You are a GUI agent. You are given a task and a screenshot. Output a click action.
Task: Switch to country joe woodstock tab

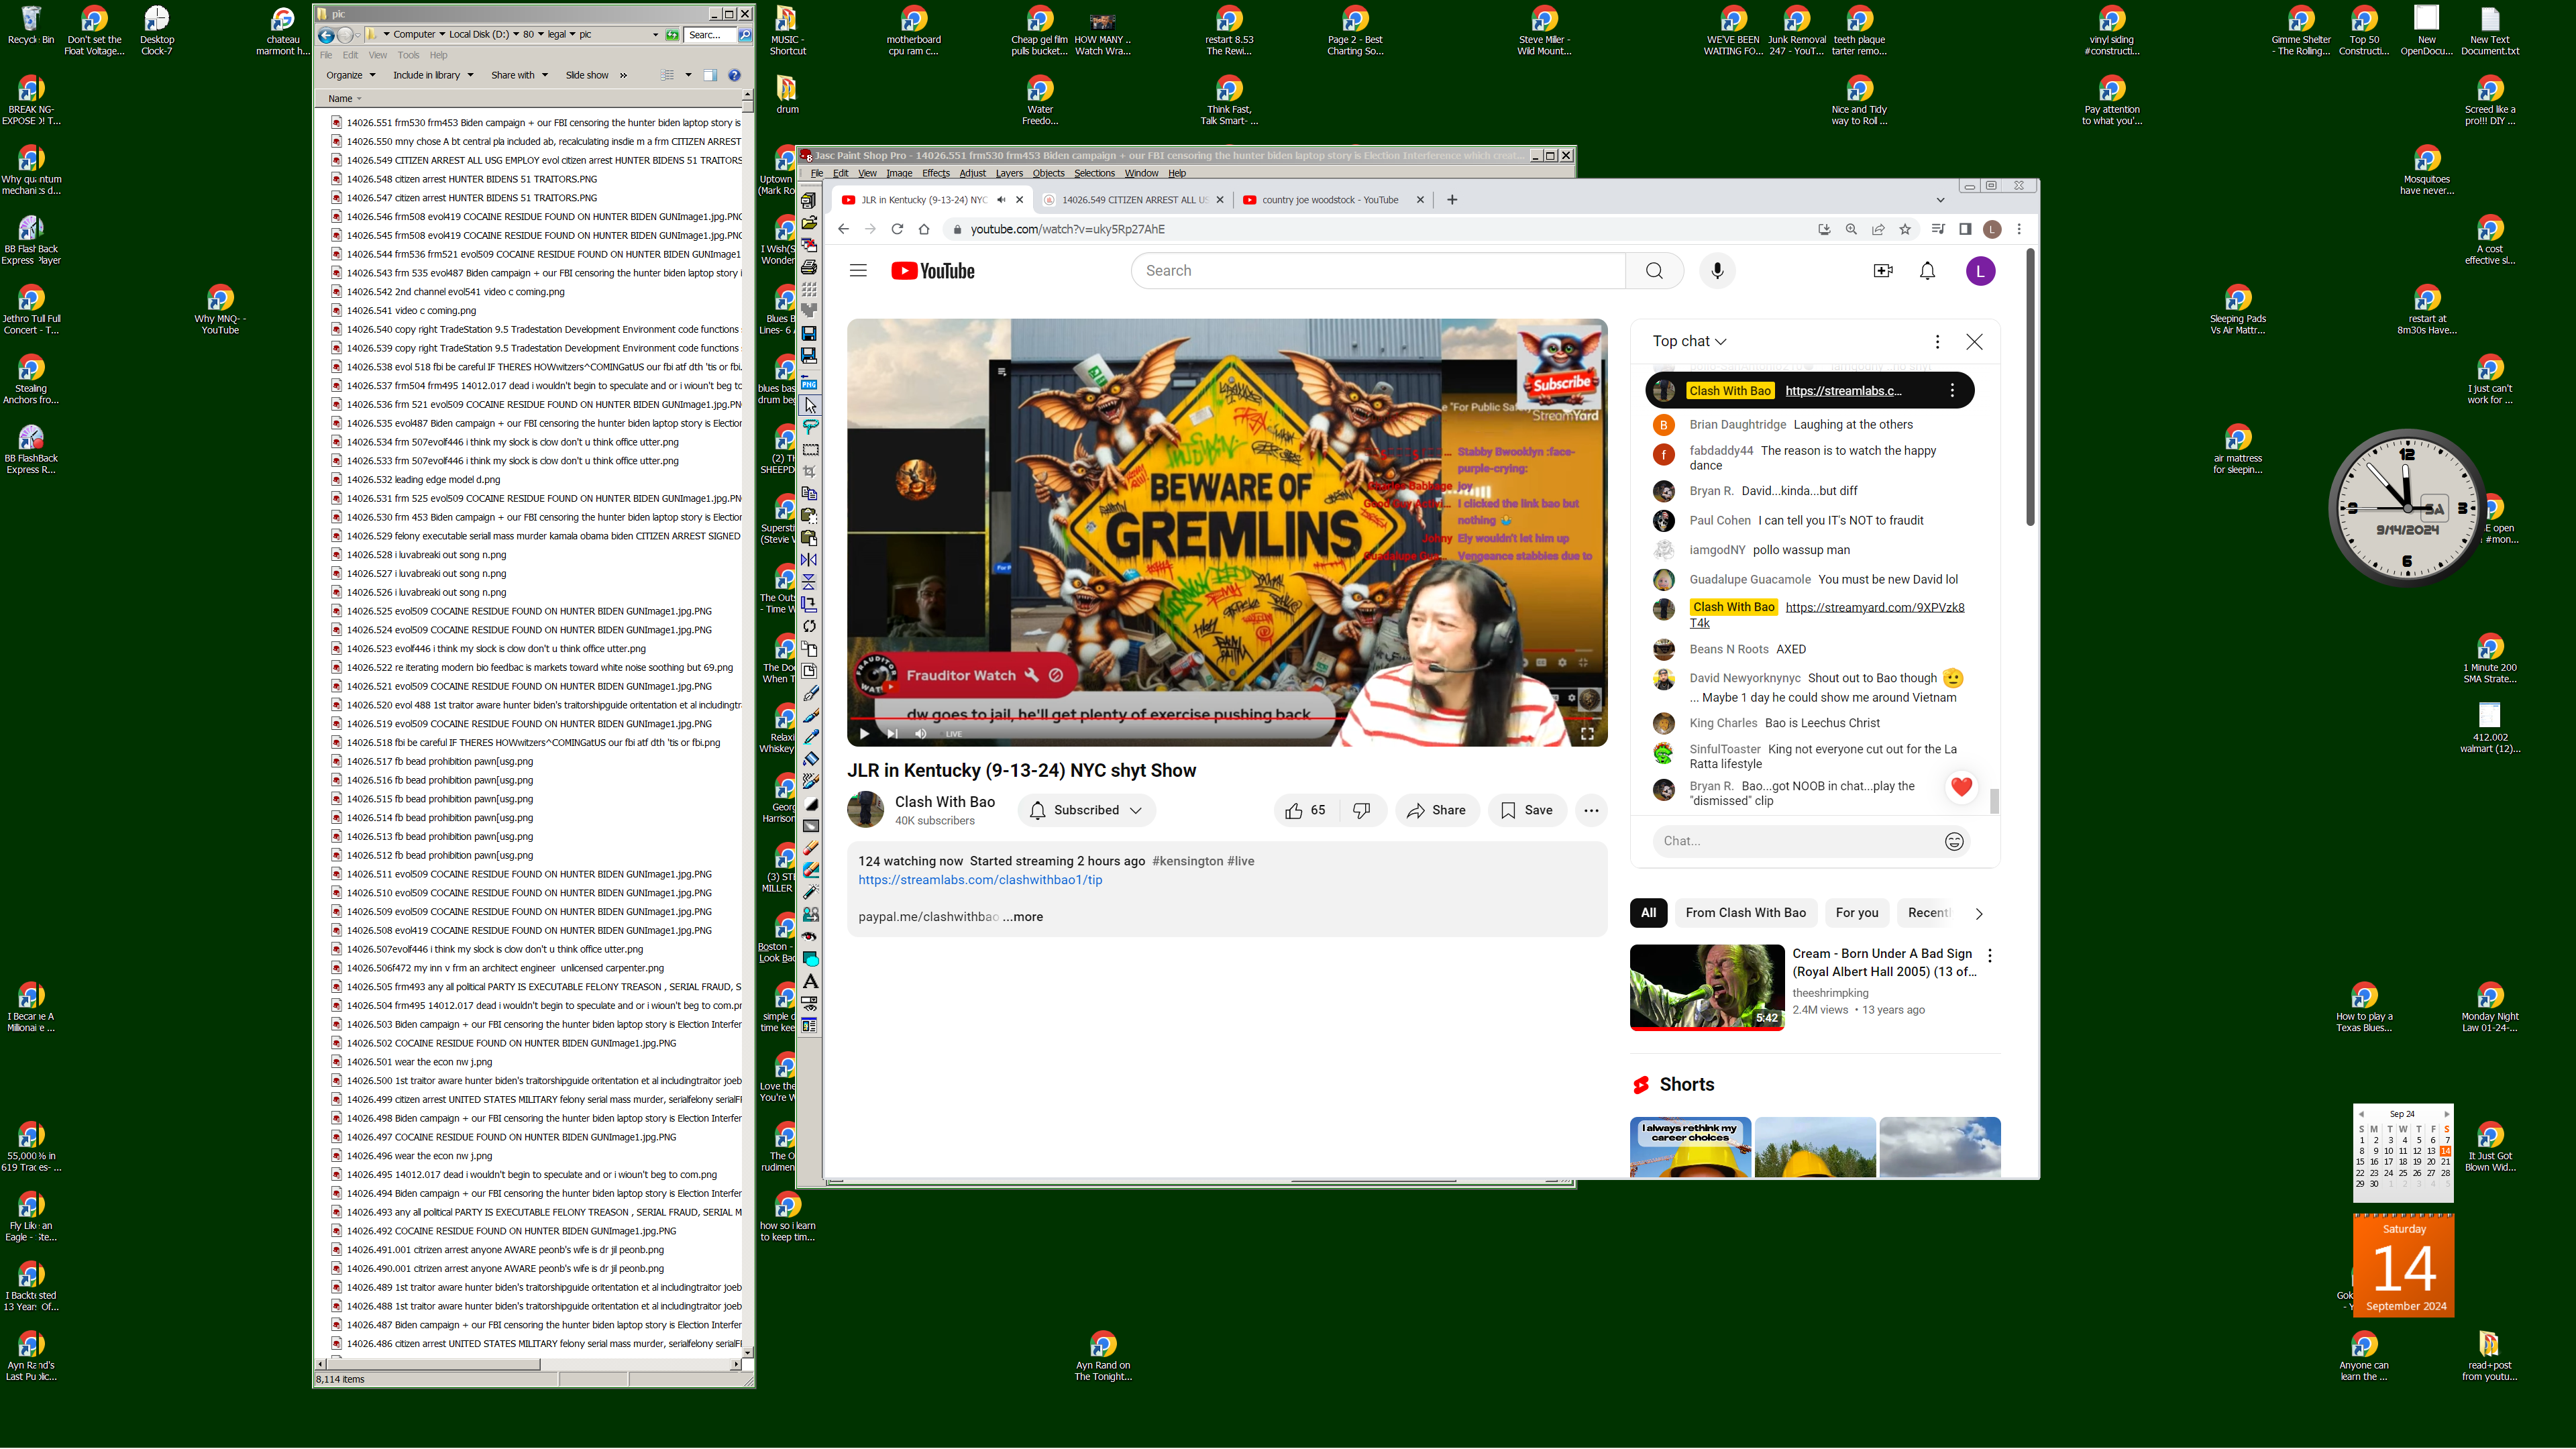coord(1329,200)
